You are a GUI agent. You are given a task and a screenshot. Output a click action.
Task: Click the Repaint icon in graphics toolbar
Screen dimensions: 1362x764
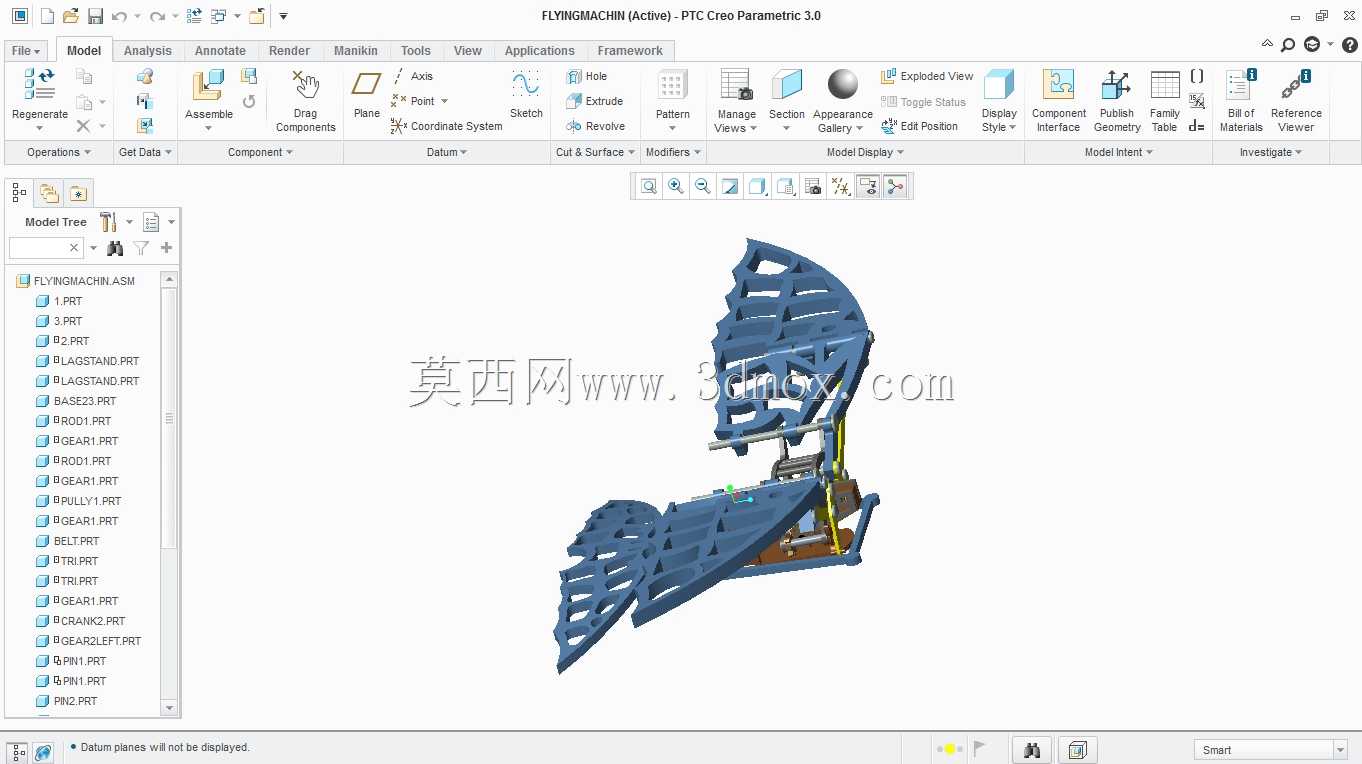[x=730, y=186]
